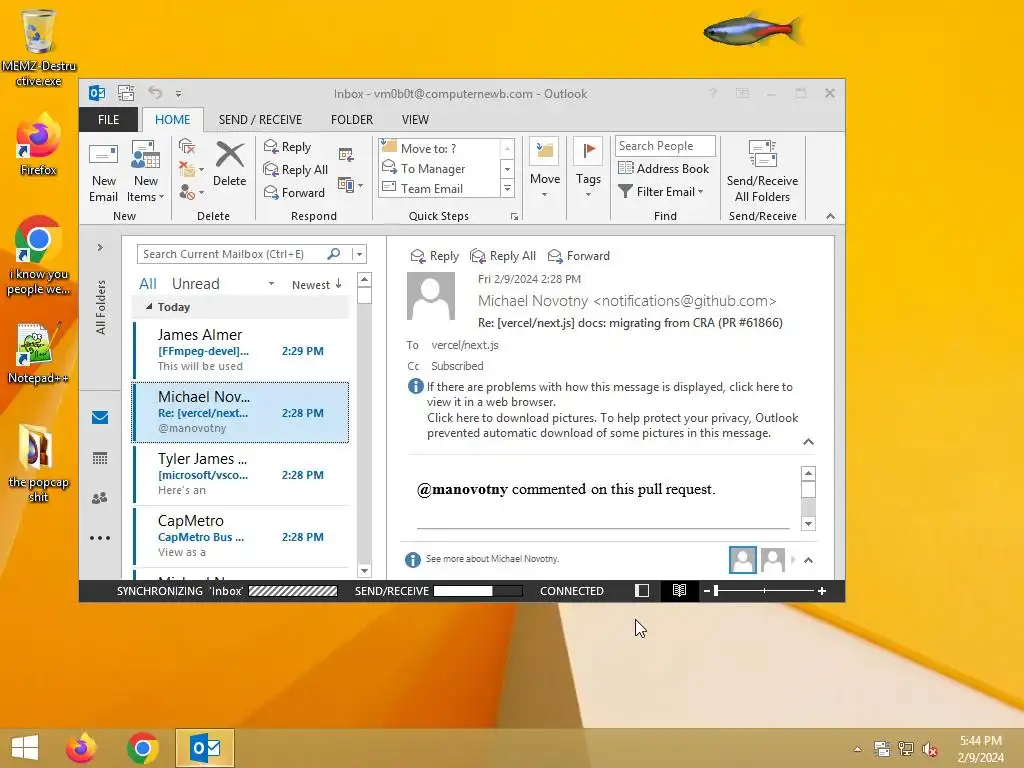The width and height of the screenshot is (1024, 768).
Task: Click the Mail navigation icon
Action: click(x=100, y=417)
